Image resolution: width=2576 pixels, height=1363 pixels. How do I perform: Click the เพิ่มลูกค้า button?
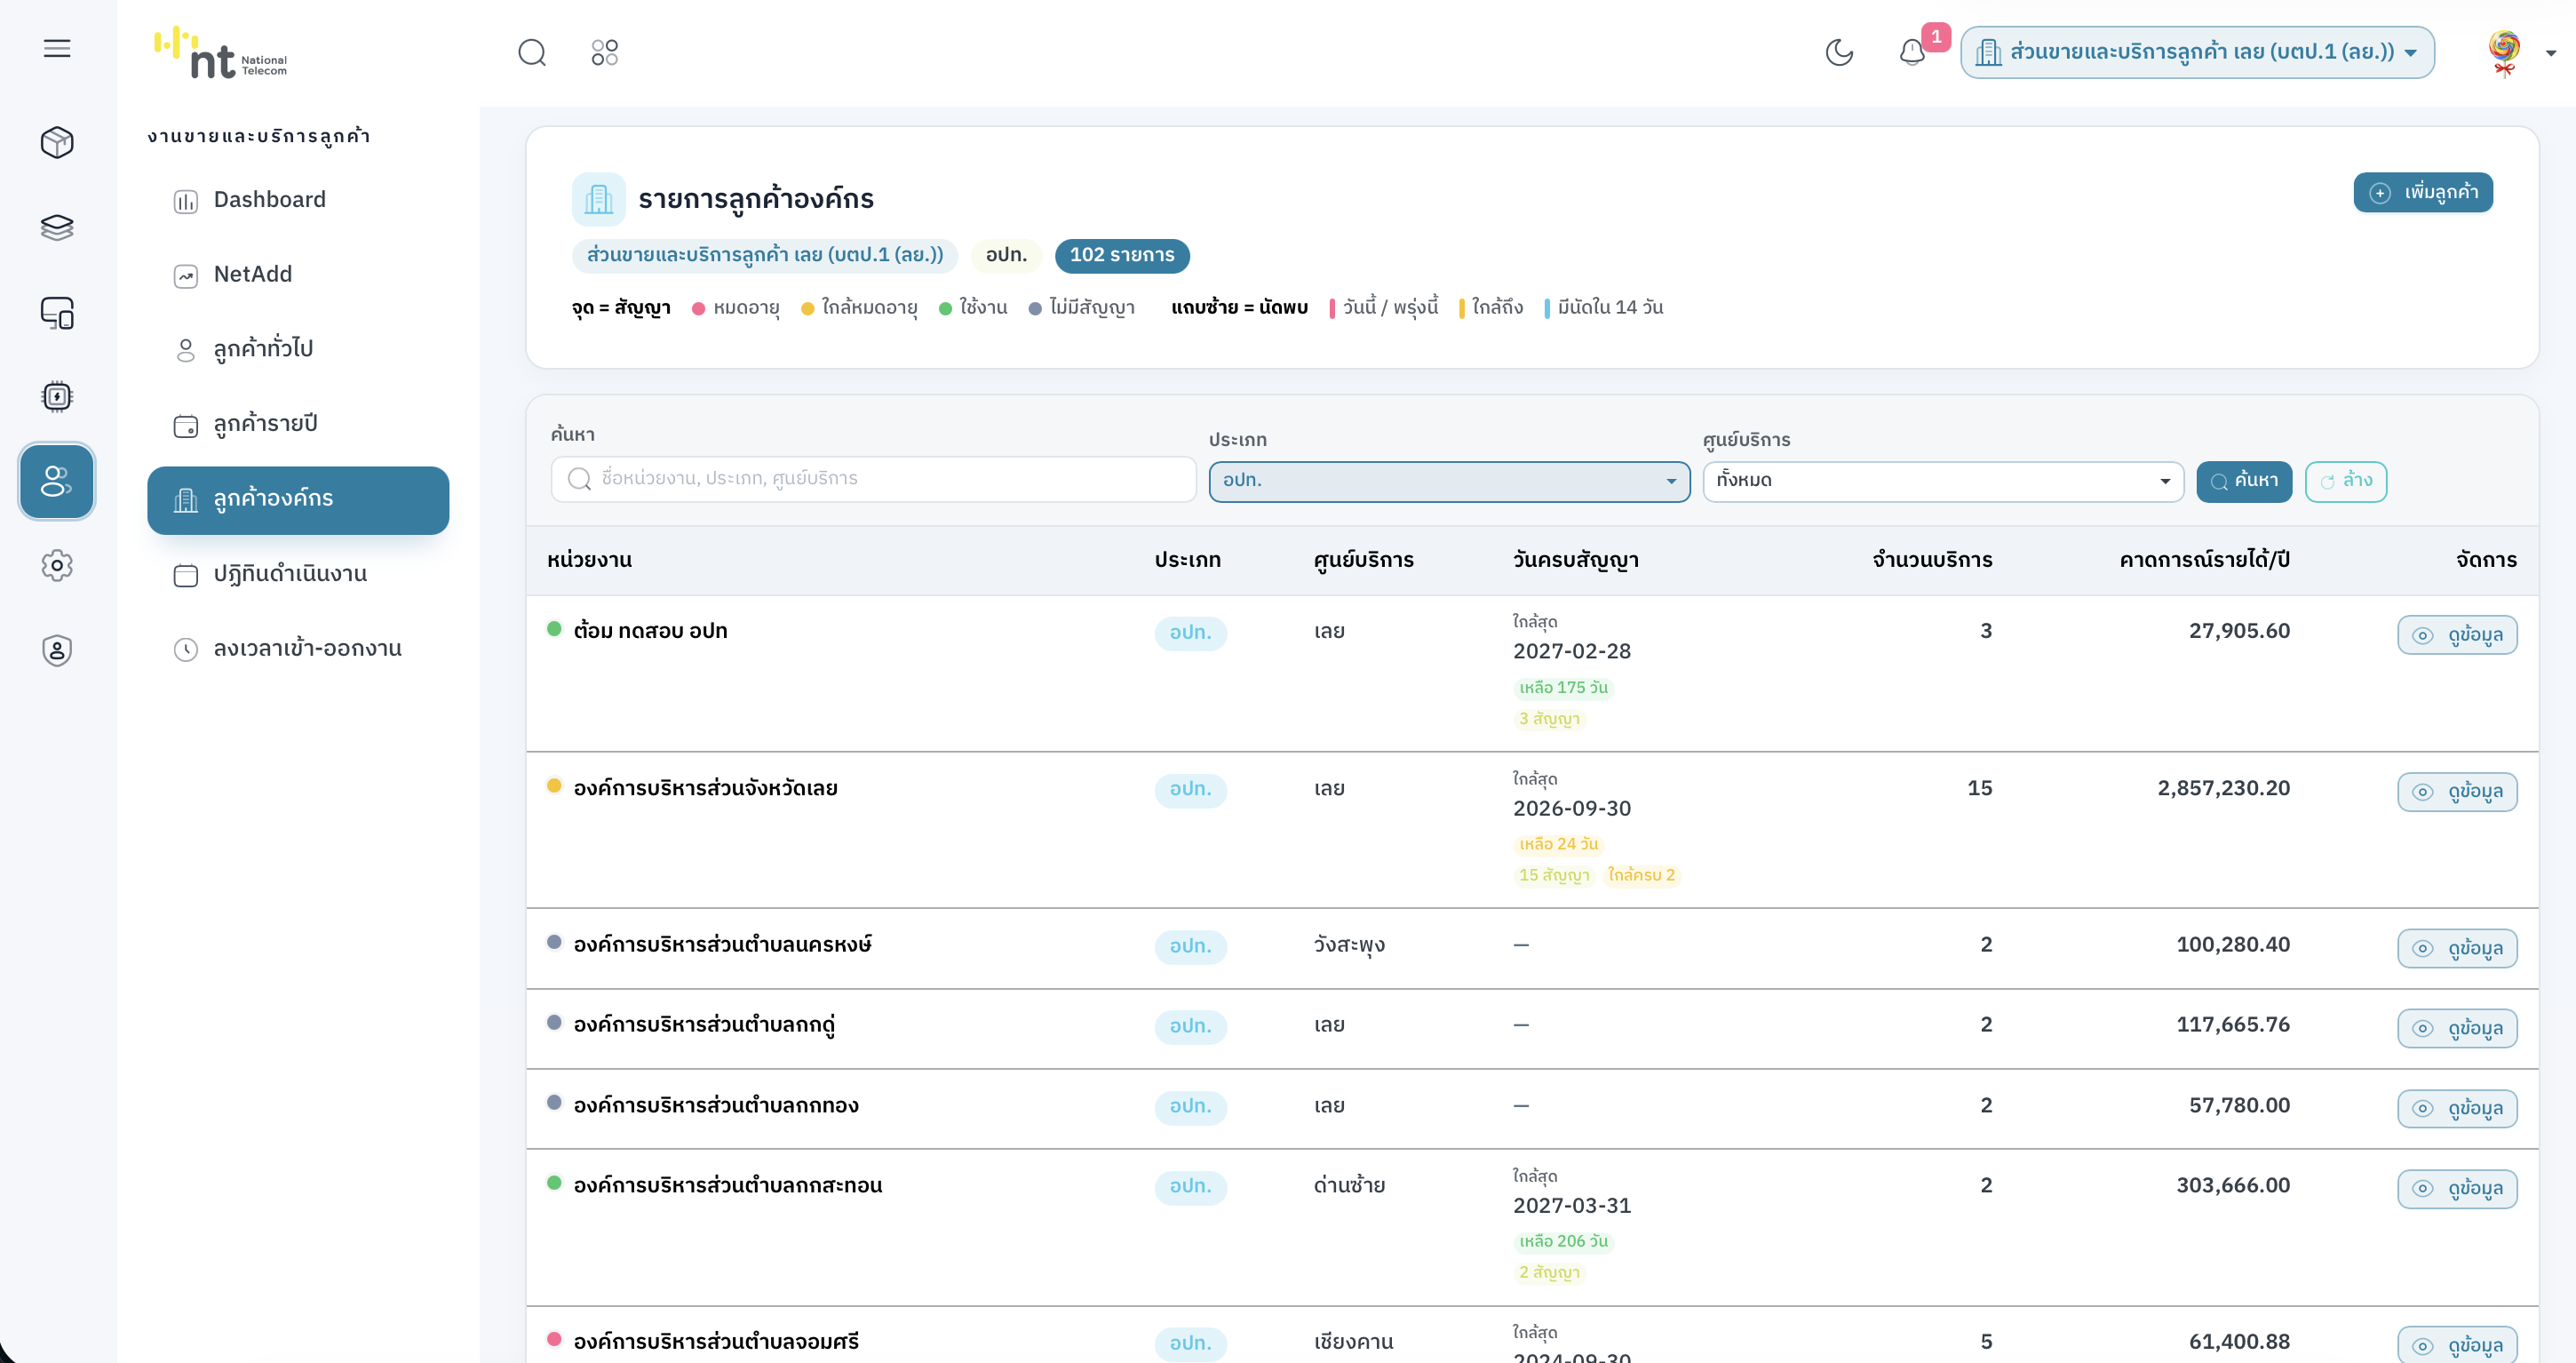coord(2422,192)
